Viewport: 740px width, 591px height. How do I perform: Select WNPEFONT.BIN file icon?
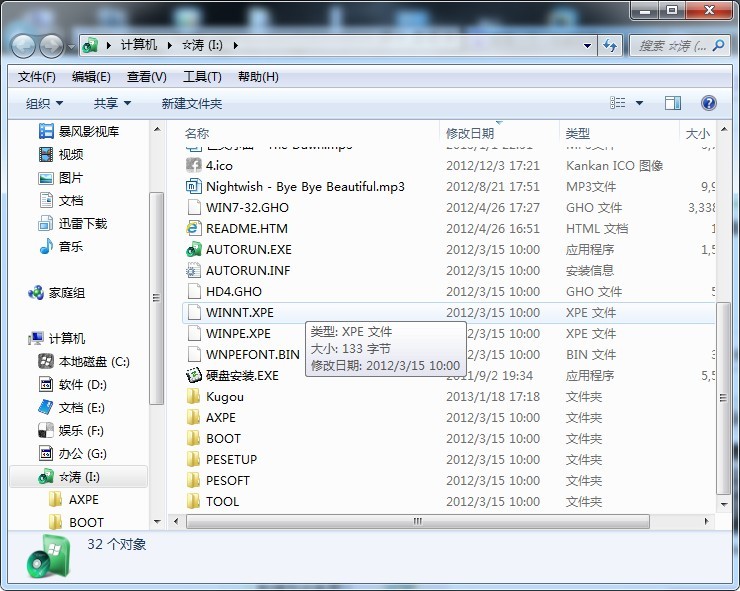pos(193,355)
